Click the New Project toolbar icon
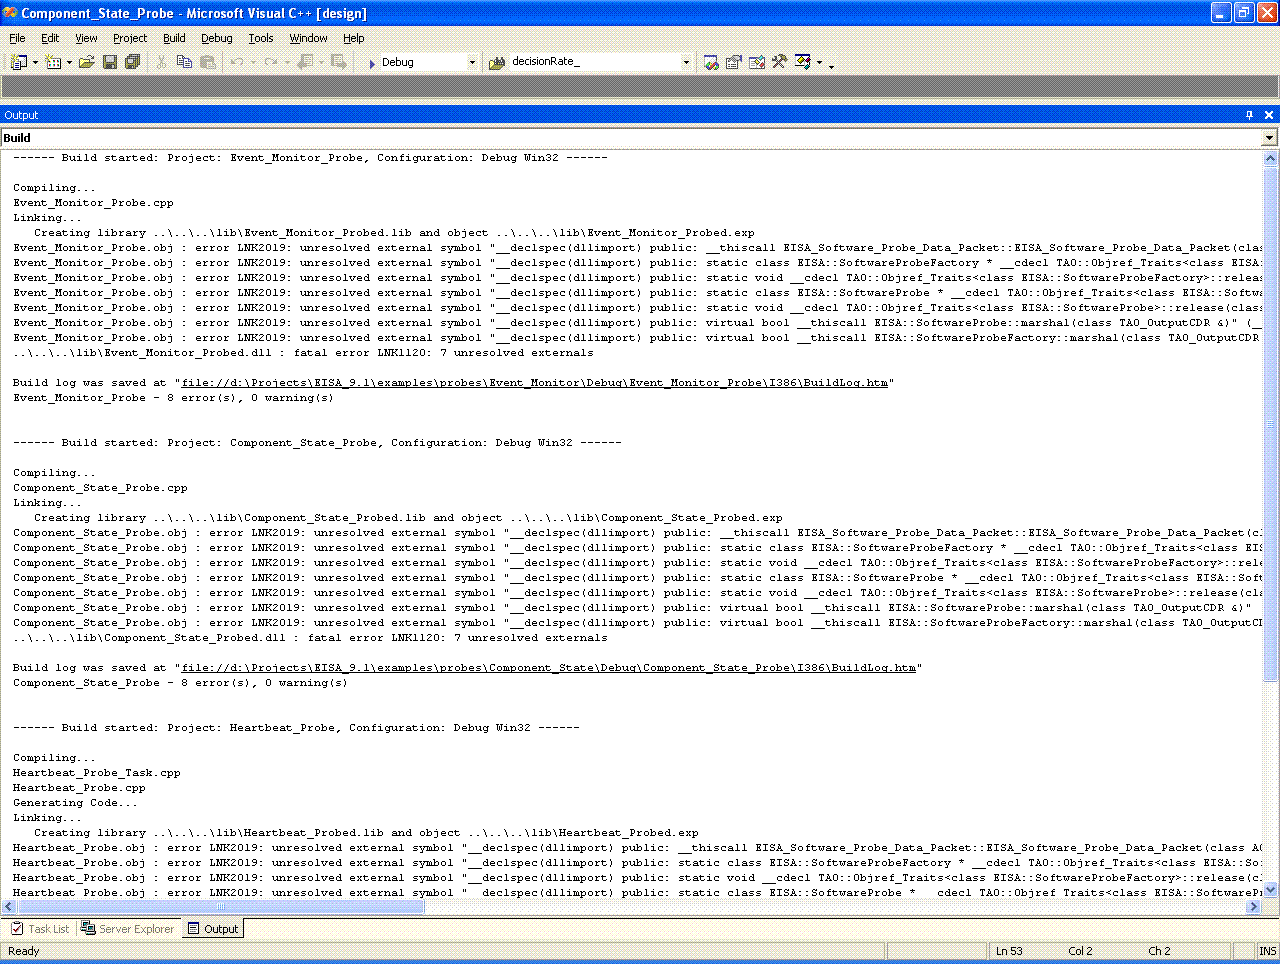Viewport: 1280px width, 964px height. [18, 62]
